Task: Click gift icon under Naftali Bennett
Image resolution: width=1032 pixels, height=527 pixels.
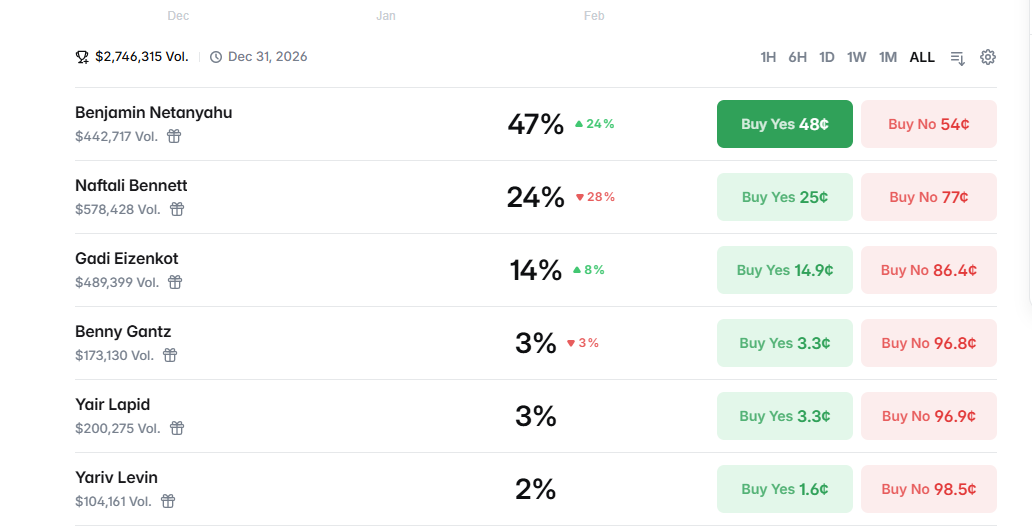Action: [177, 209]
